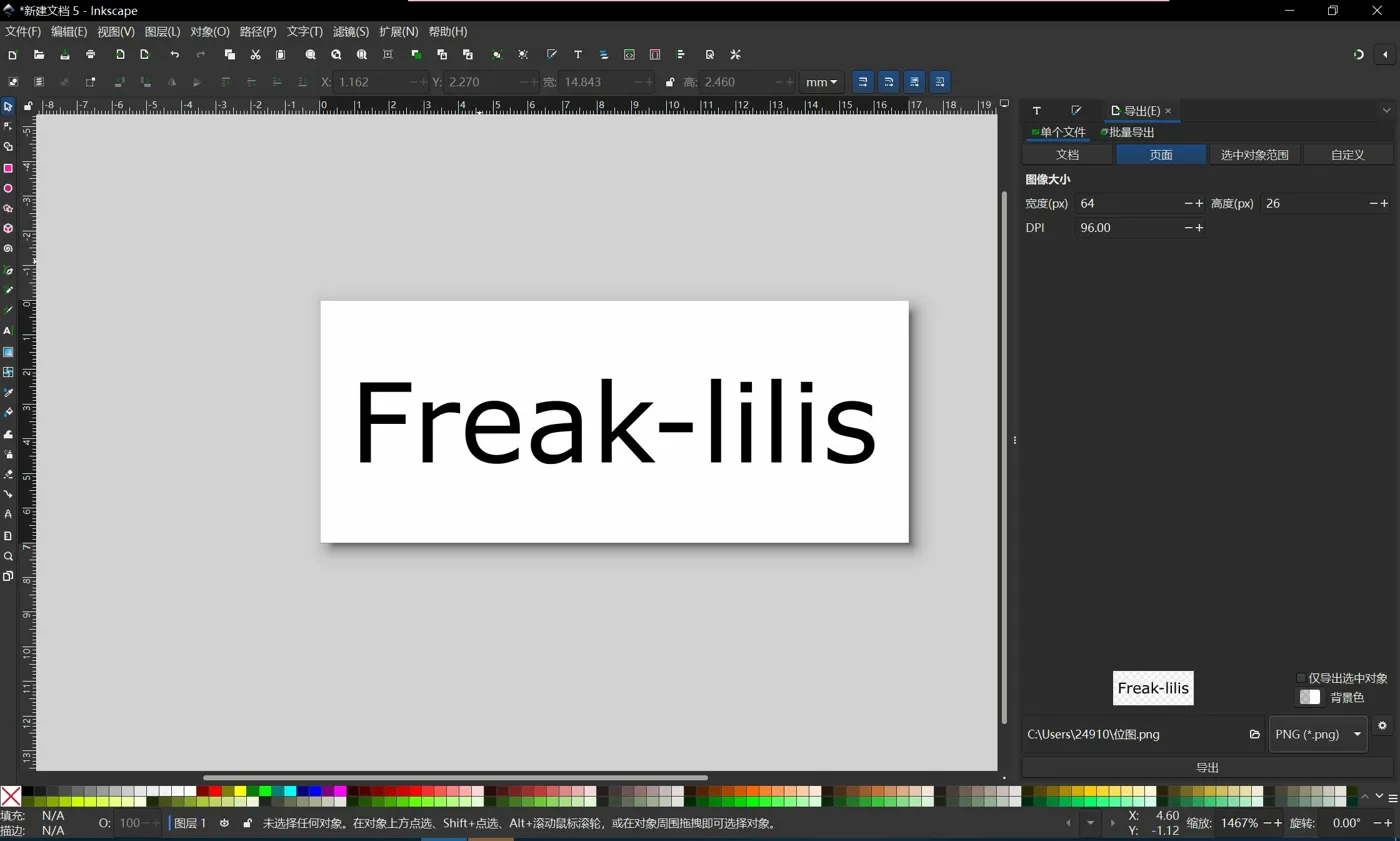
Task: Toggle scale stroke width with object
Action: 862,82
